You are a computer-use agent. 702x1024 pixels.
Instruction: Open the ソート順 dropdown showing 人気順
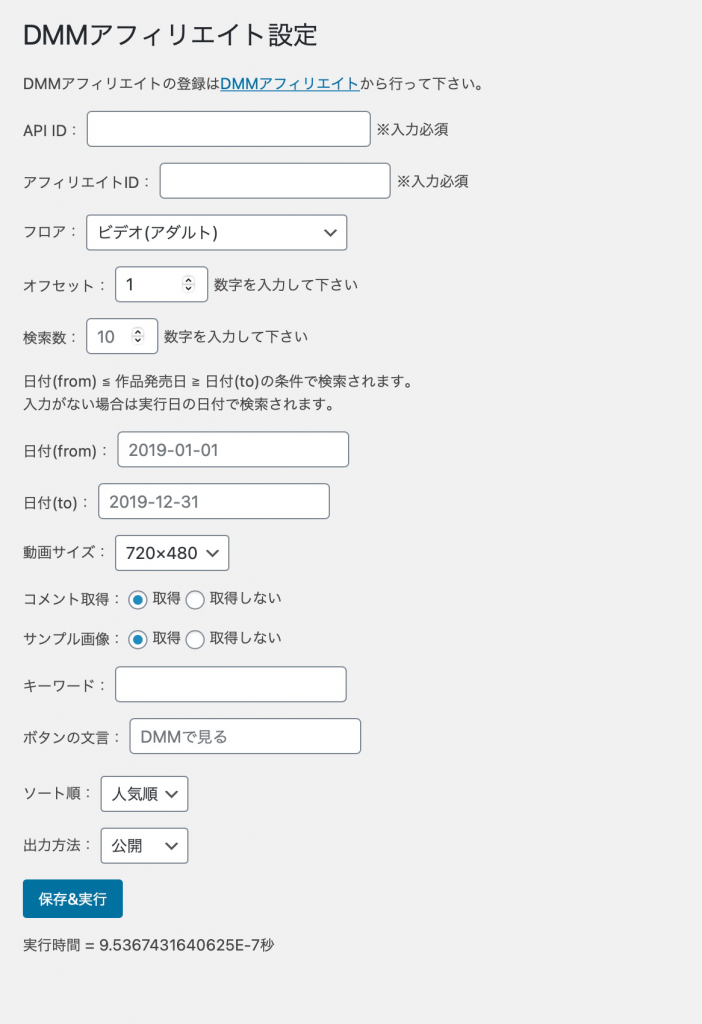(x=144, y=793)
